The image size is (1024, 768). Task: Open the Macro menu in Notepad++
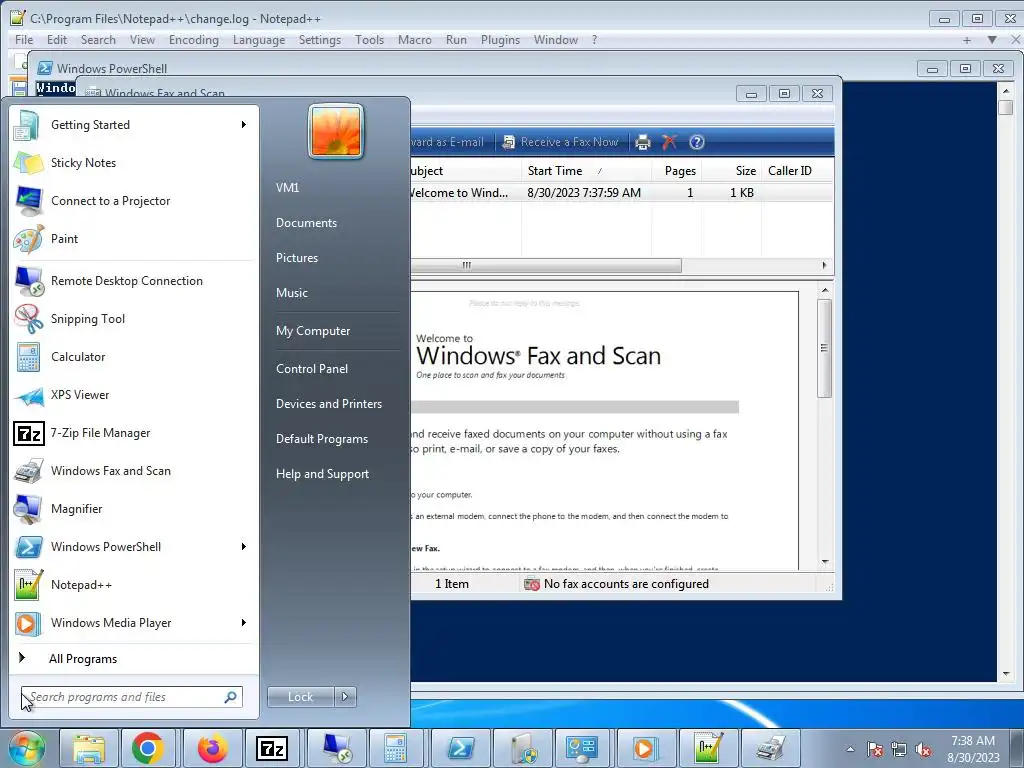pyautogui.click(x=415, y=40)
